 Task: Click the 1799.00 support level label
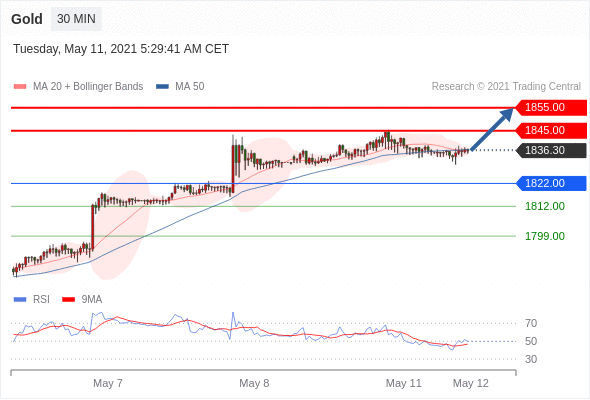pos(545,236)
